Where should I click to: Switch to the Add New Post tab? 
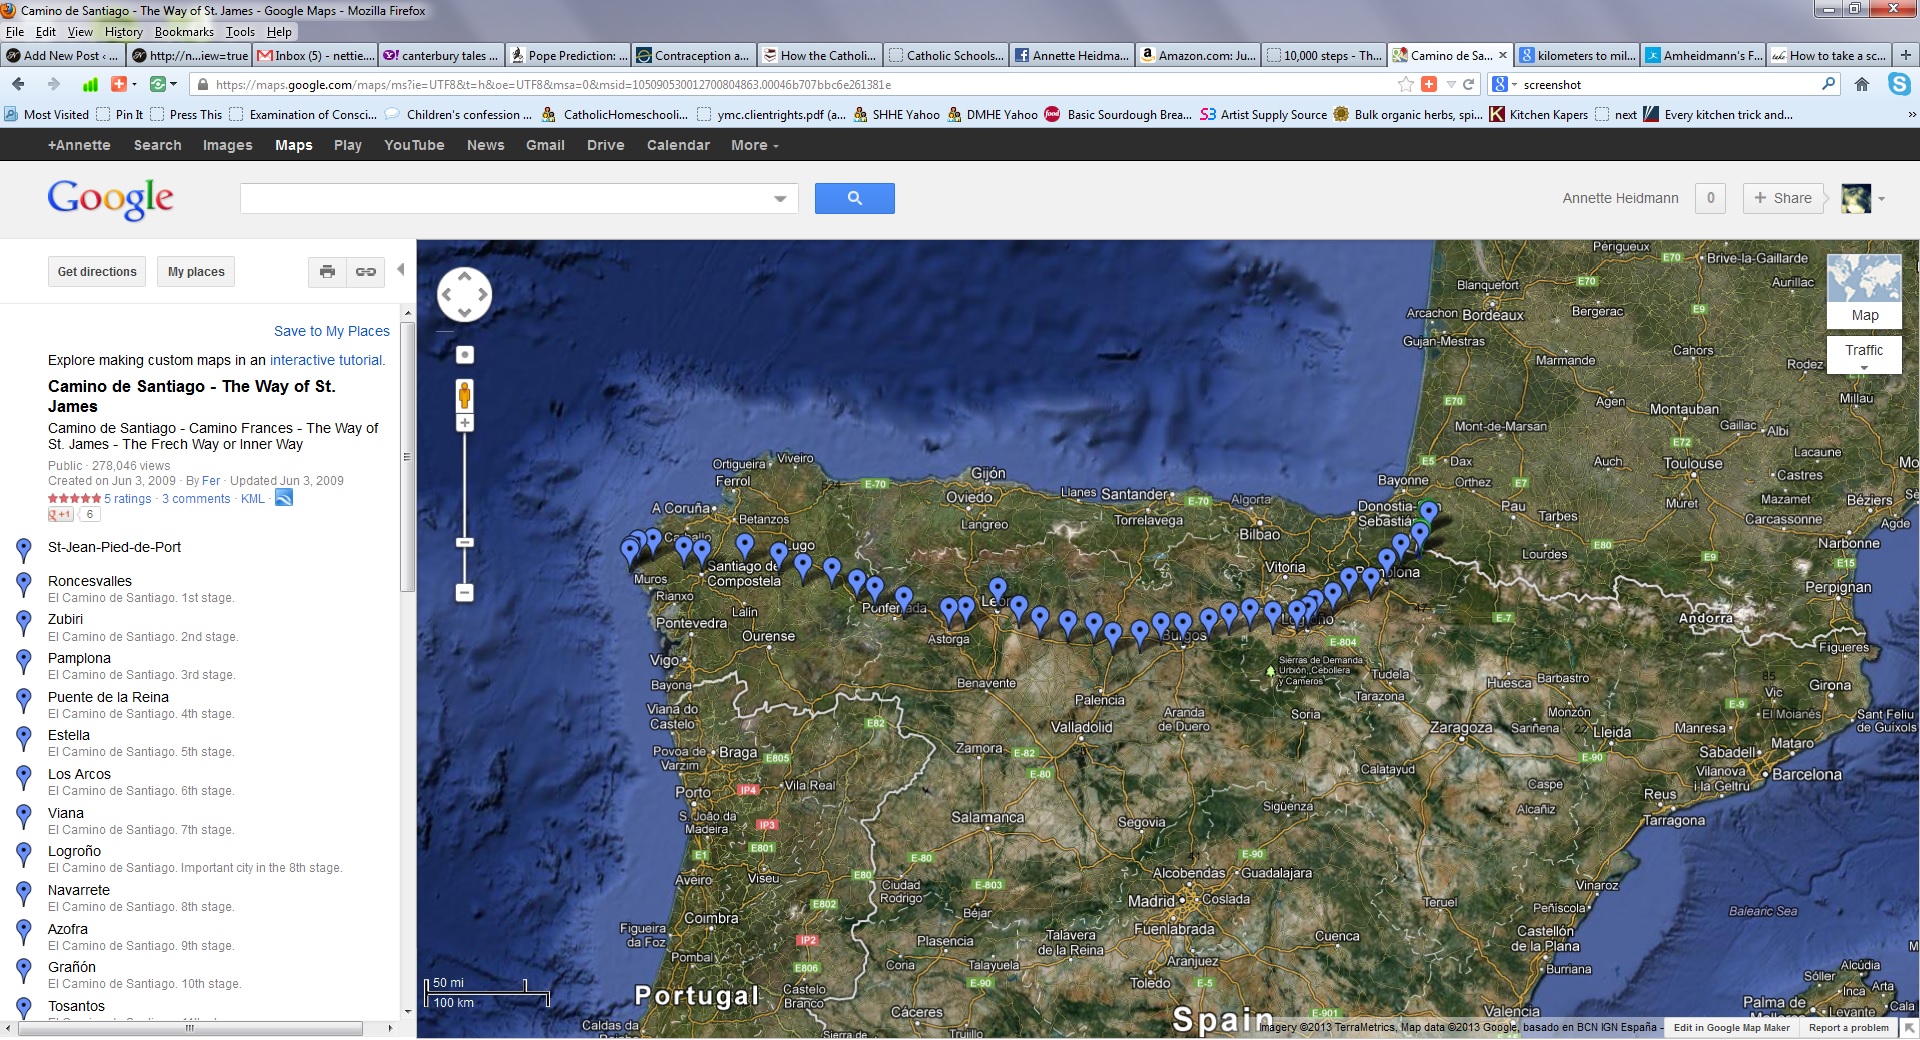[63, 55]
